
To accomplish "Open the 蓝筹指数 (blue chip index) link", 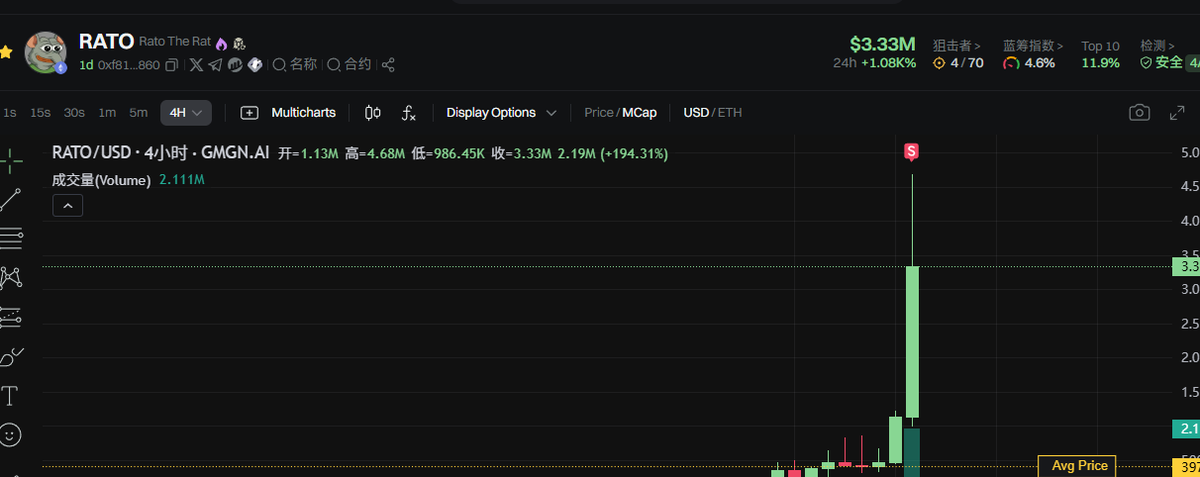I will [1033, 46].
